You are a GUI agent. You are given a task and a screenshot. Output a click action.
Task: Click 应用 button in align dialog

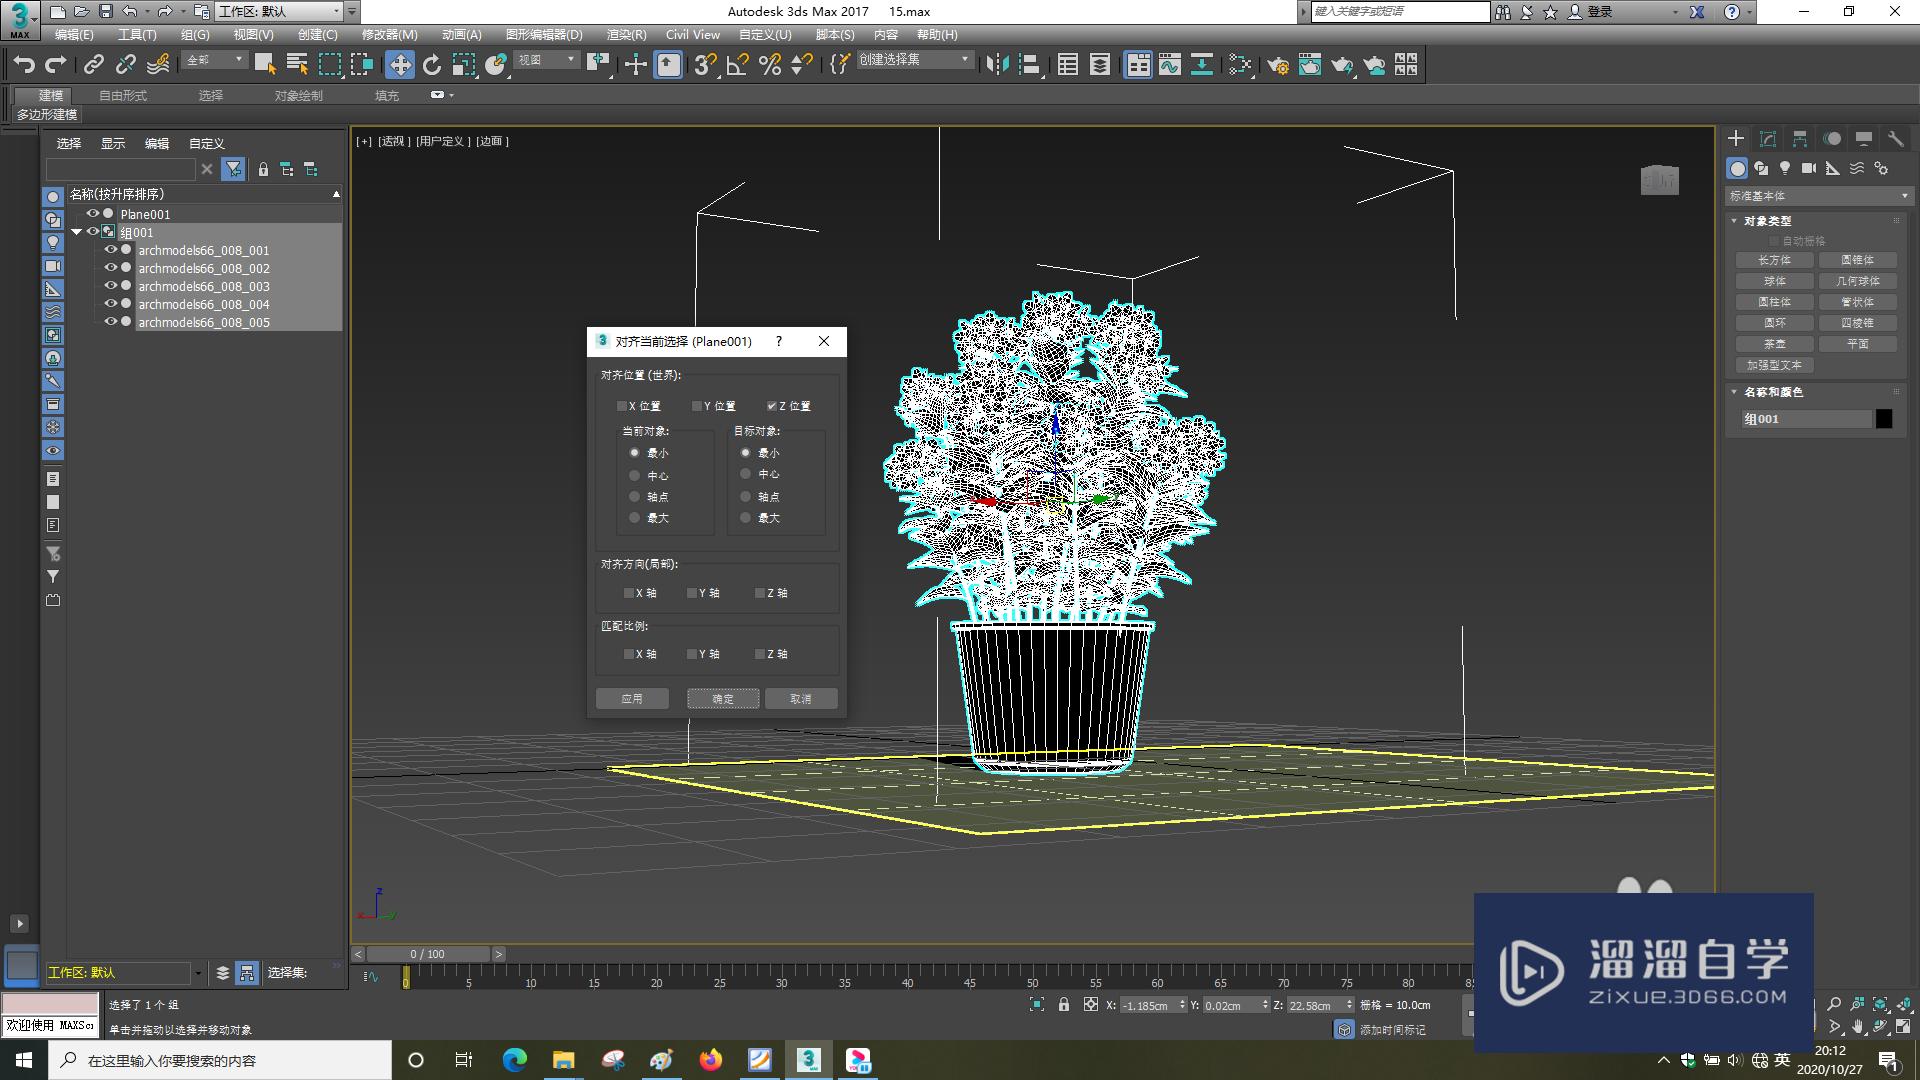[632, 698]
